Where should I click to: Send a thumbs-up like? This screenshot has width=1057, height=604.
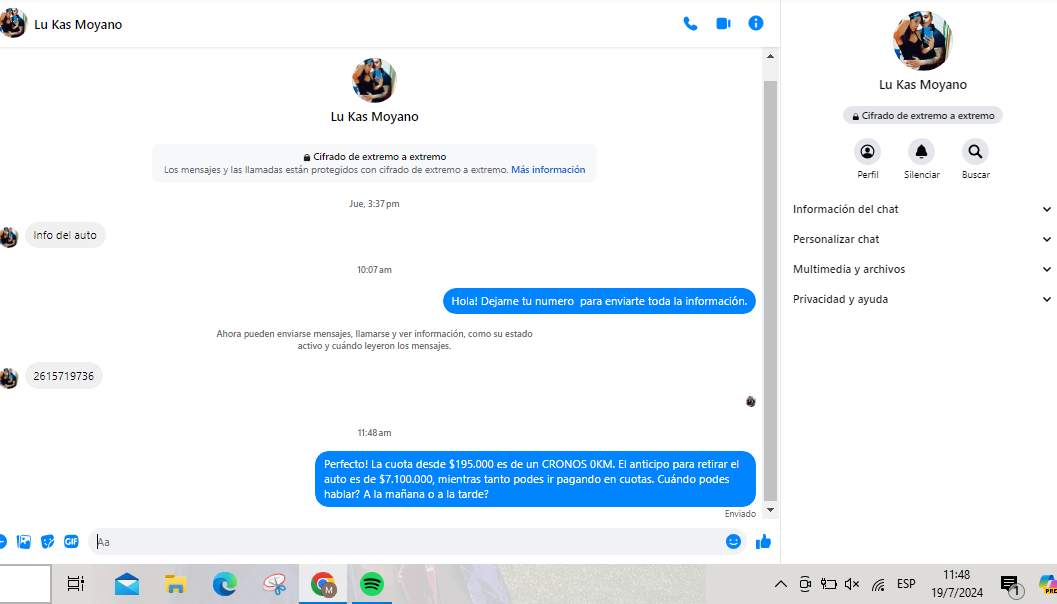click(763, 541)
